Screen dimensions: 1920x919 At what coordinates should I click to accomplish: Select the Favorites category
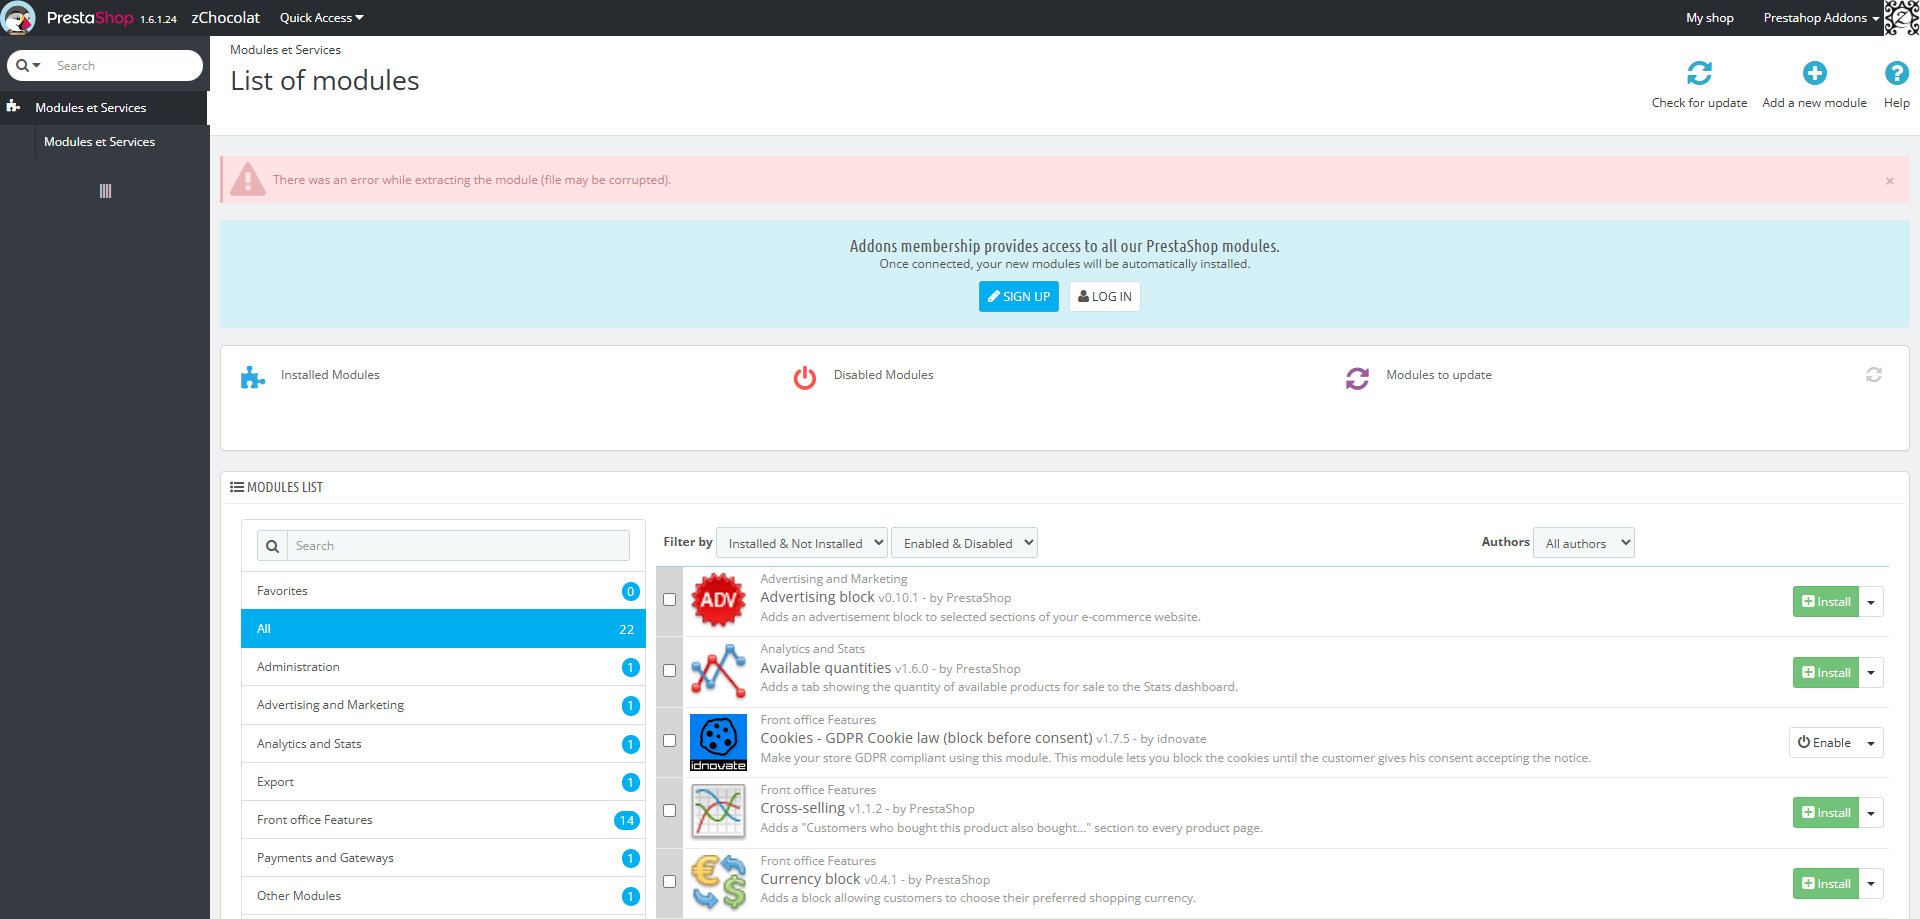tap(443, 591)
